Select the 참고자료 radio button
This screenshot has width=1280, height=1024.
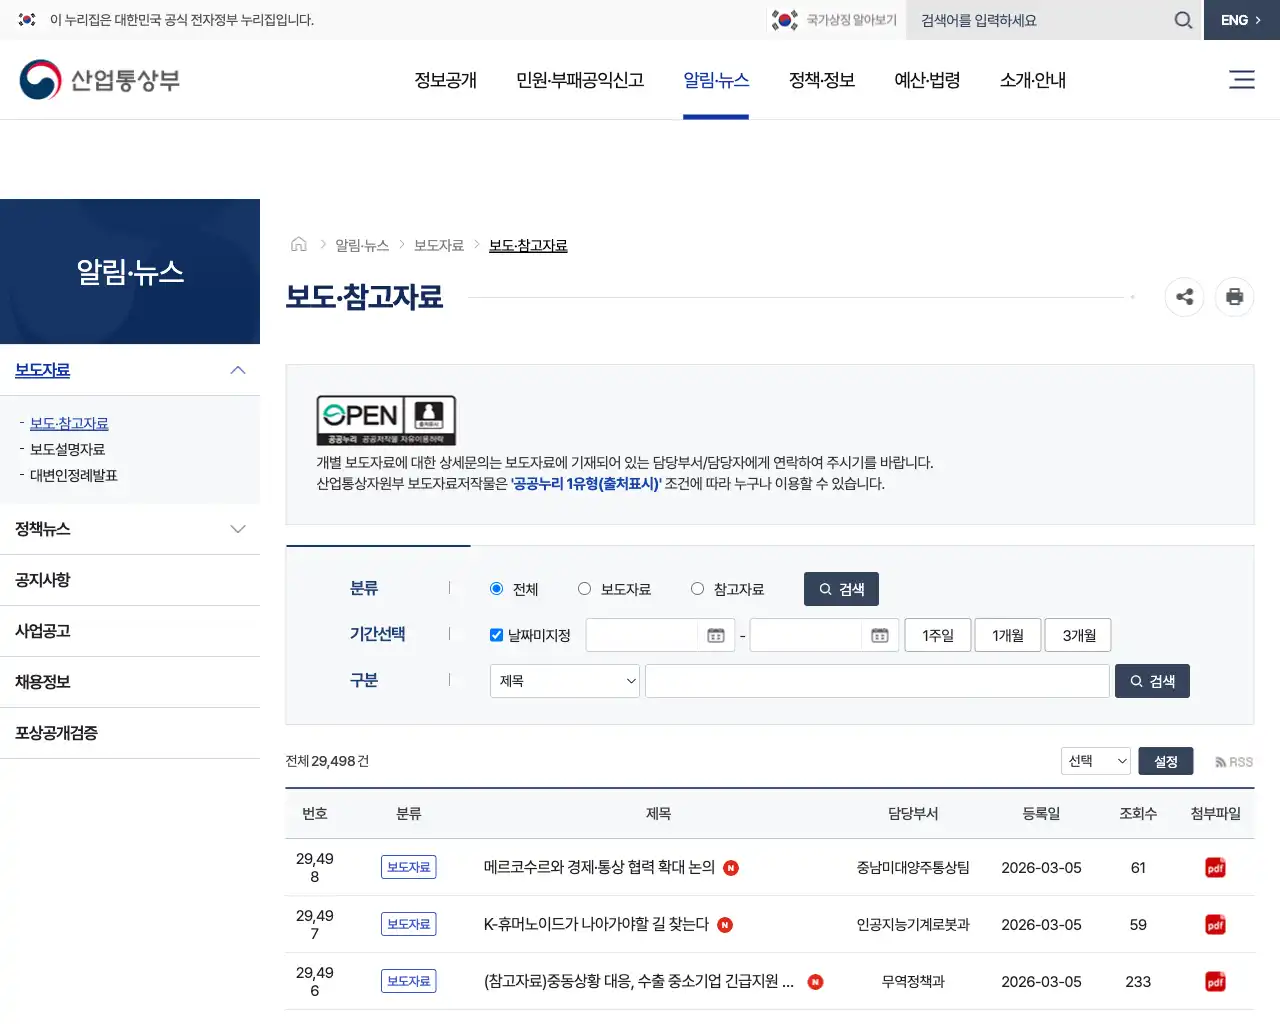(697, 589)
